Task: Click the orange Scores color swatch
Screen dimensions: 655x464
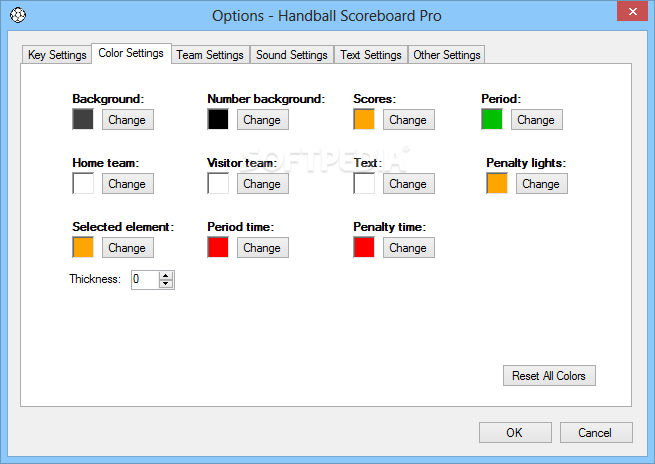Action: pyautogui.click(x=364, y=120)
